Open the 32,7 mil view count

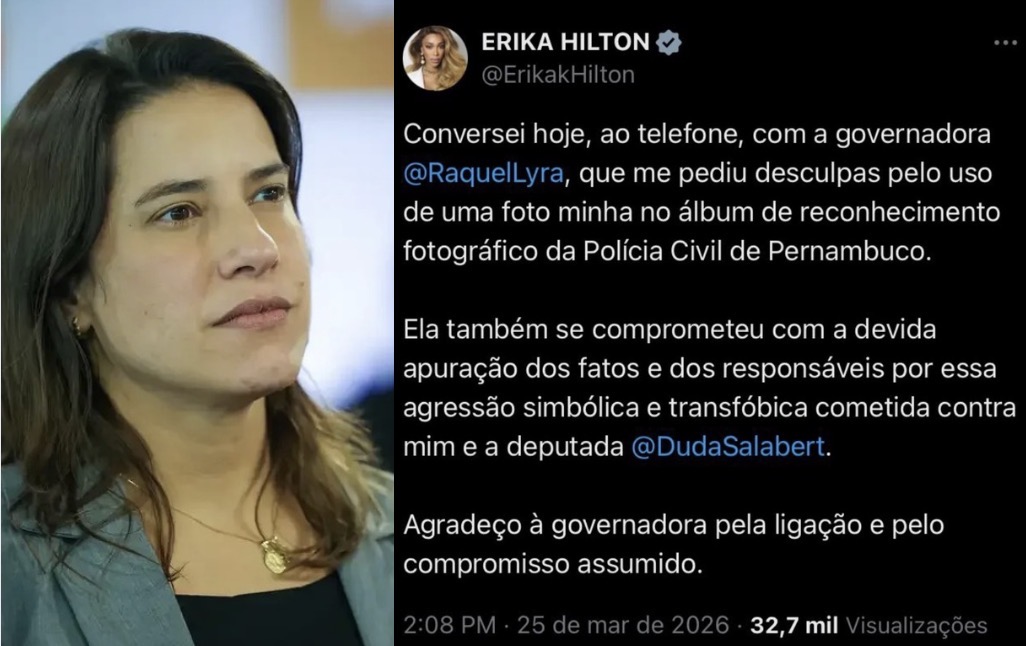[x=794, y=625]
